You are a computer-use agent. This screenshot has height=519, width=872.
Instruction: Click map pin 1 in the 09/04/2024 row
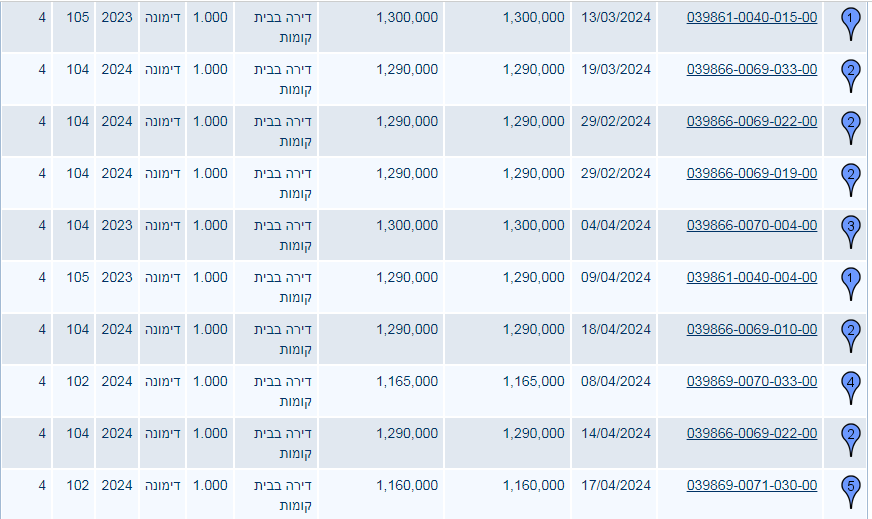[850, 281]
